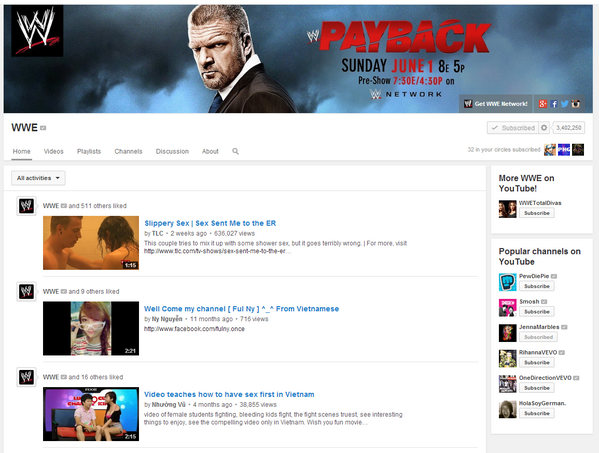Viewport: 599px width, 453px height.
Task: Open RihannaVEVO channel avatar
Action: [508, 358]
